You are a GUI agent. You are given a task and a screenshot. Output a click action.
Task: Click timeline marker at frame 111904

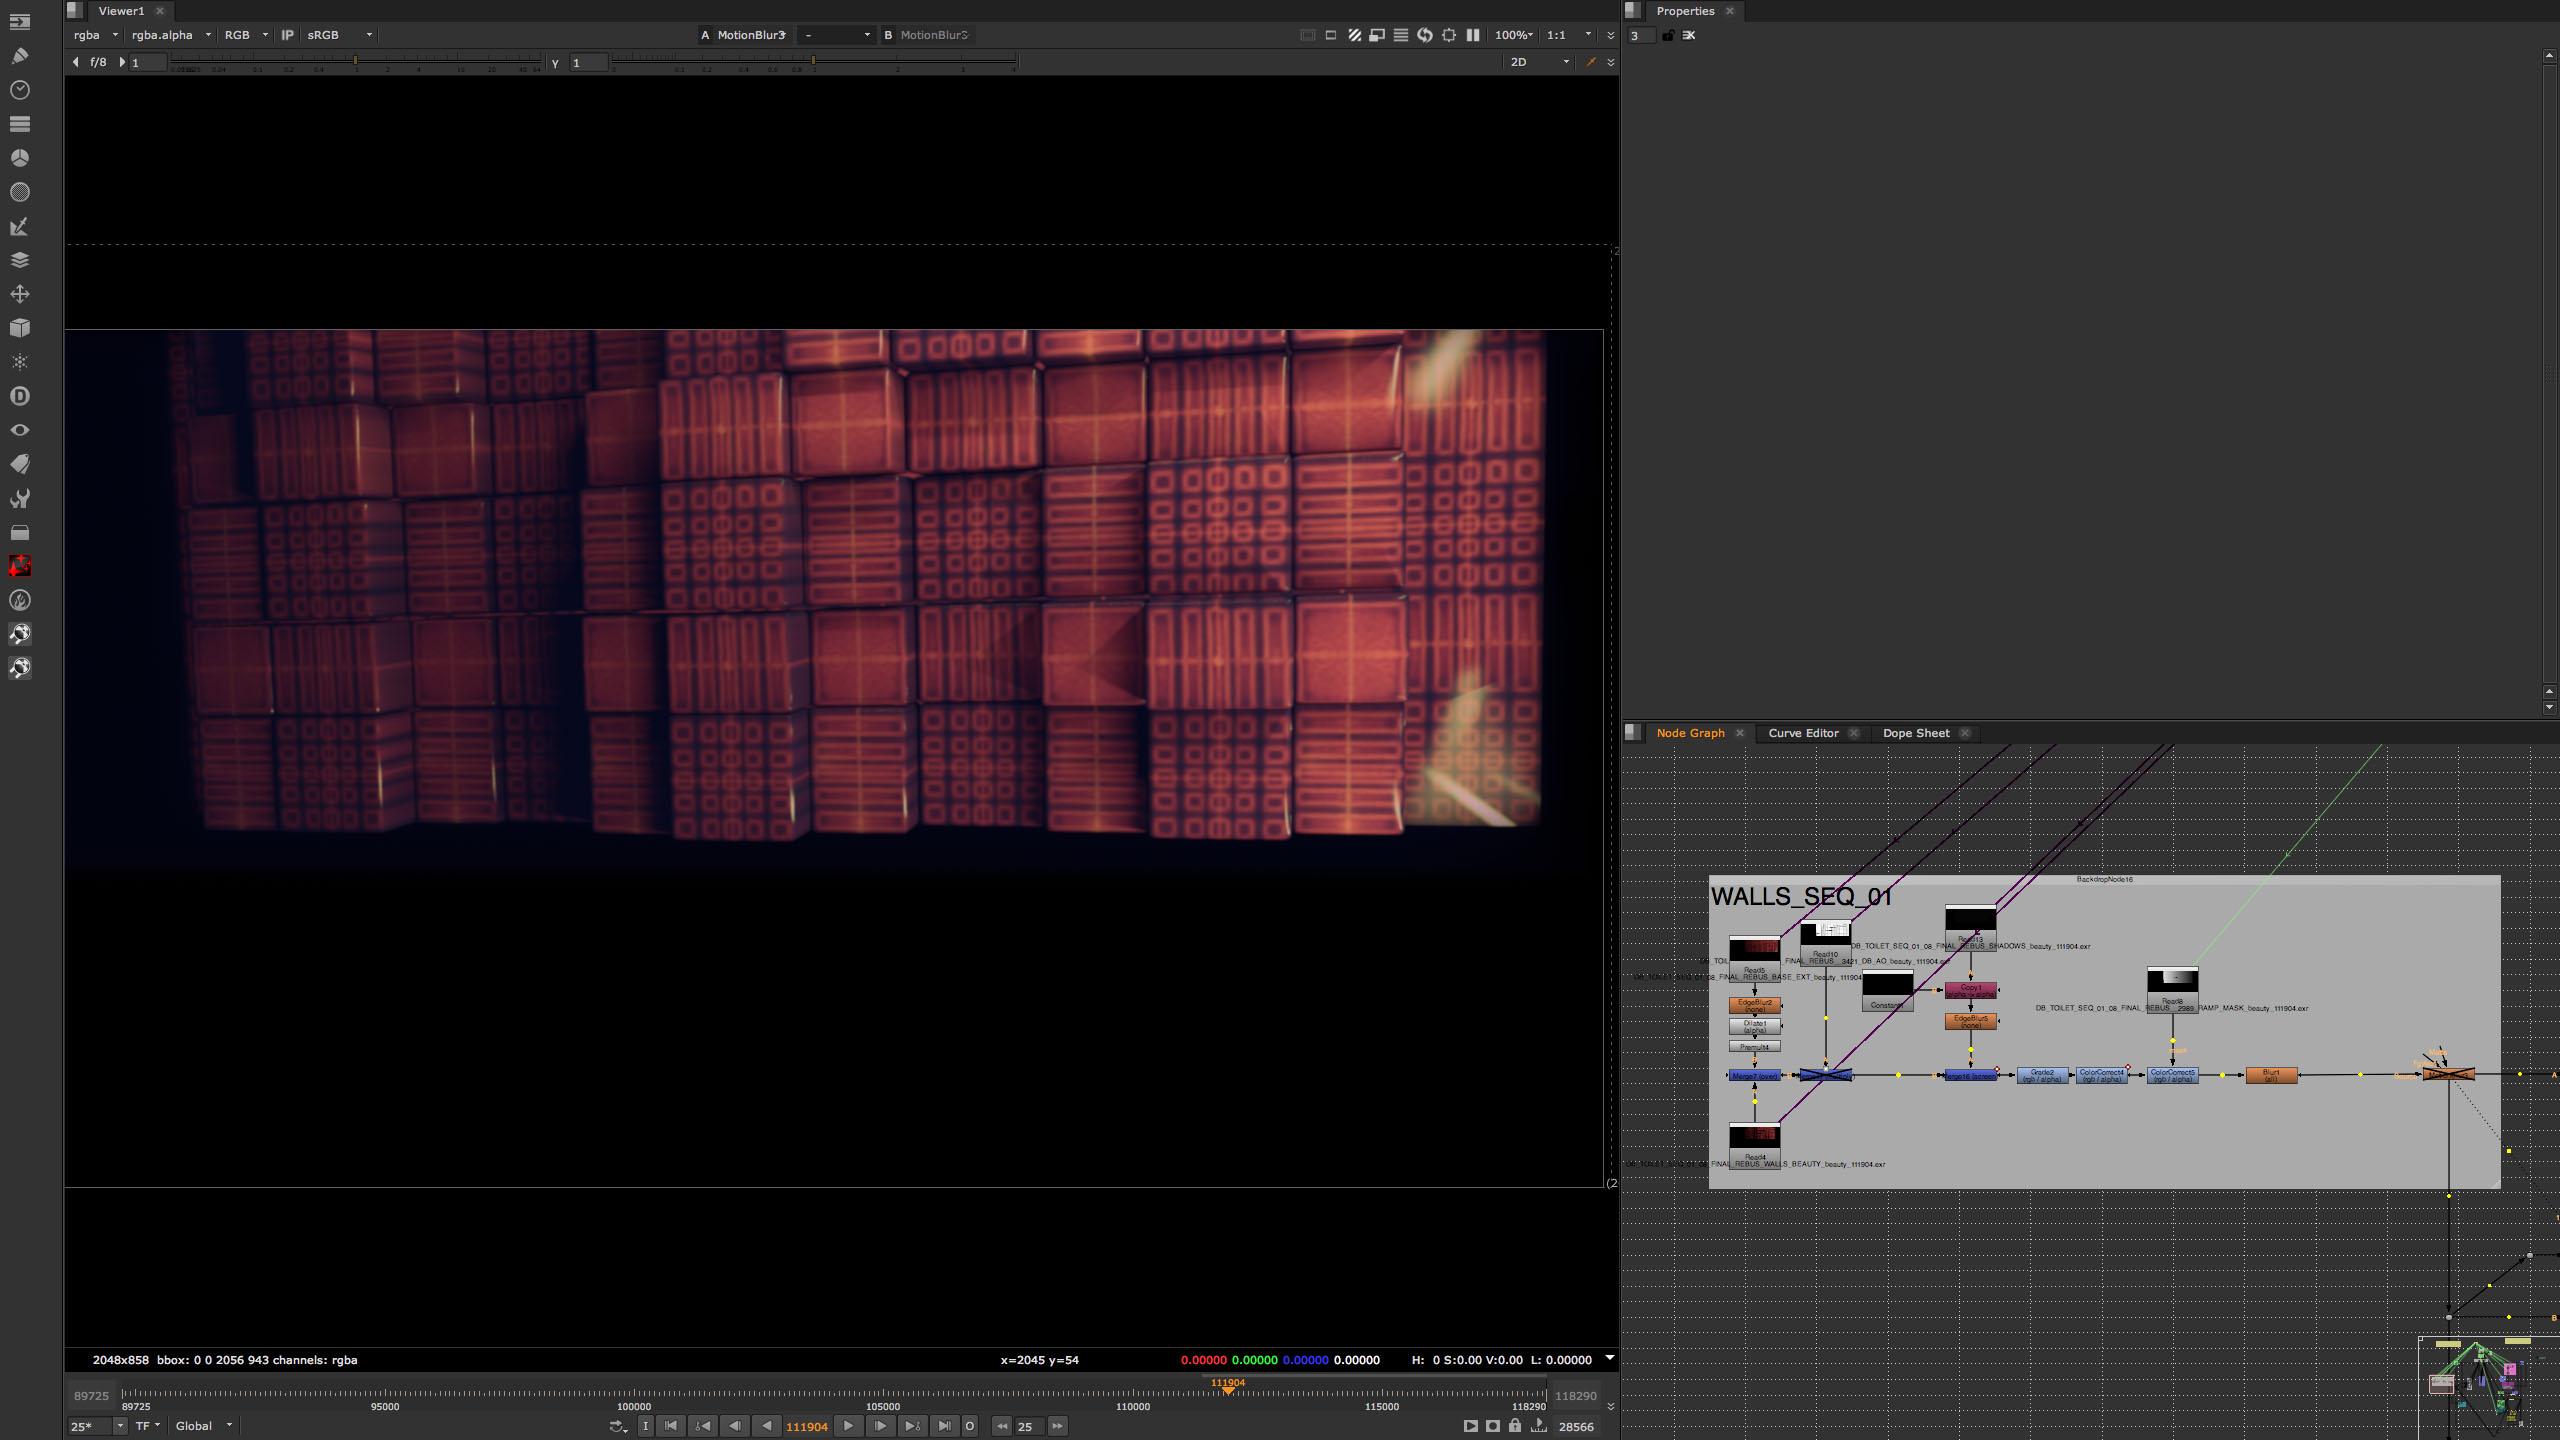(1228, 1389)
